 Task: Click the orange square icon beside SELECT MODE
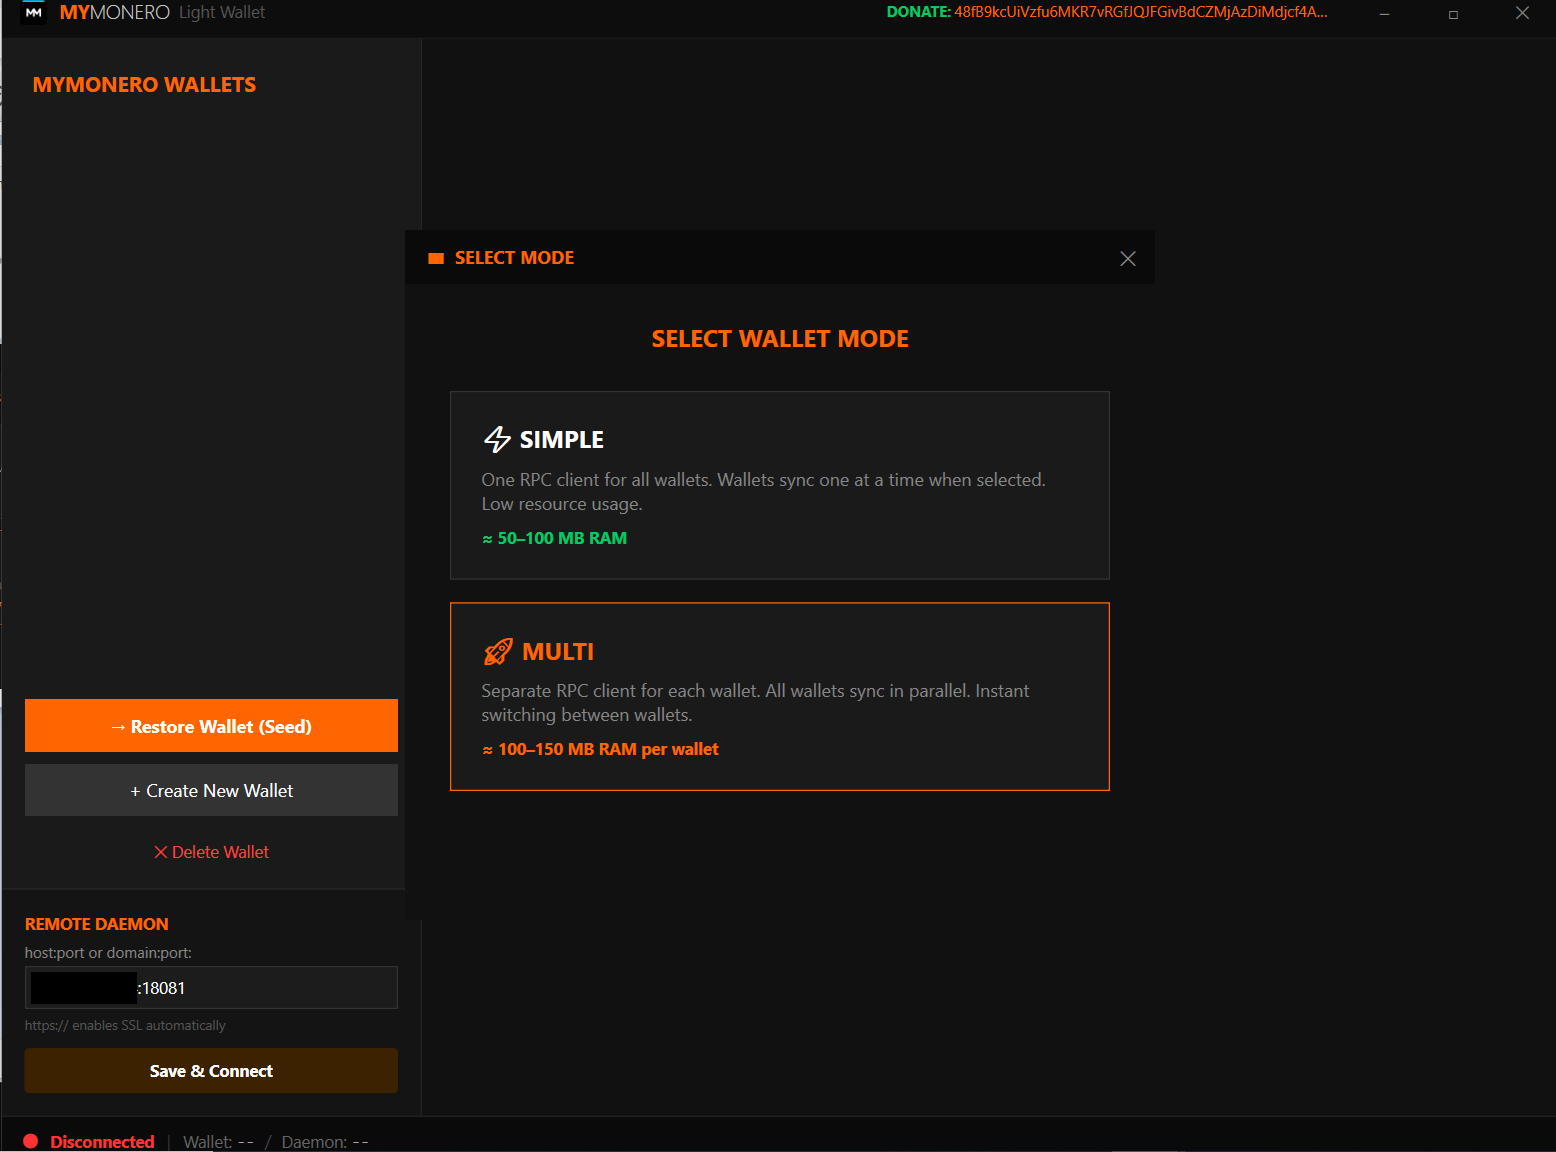436,258
